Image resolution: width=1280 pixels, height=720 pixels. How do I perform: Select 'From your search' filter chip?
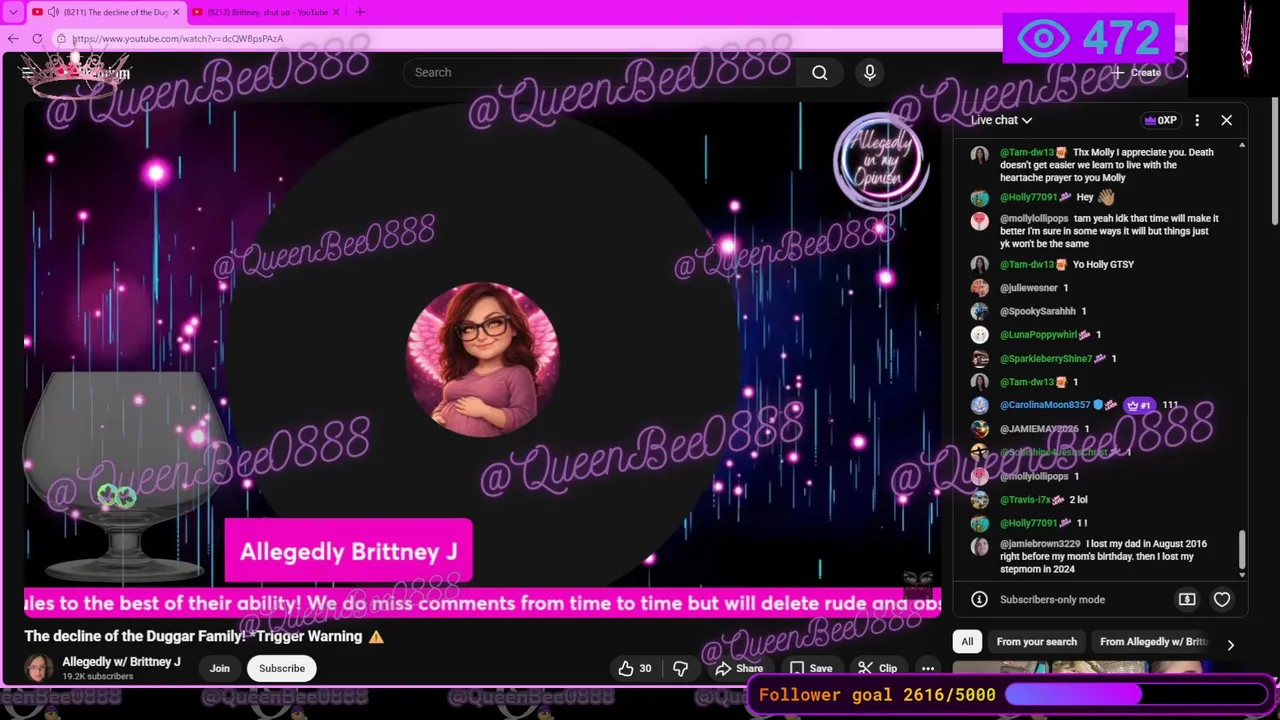click(x=1037, y=642)
